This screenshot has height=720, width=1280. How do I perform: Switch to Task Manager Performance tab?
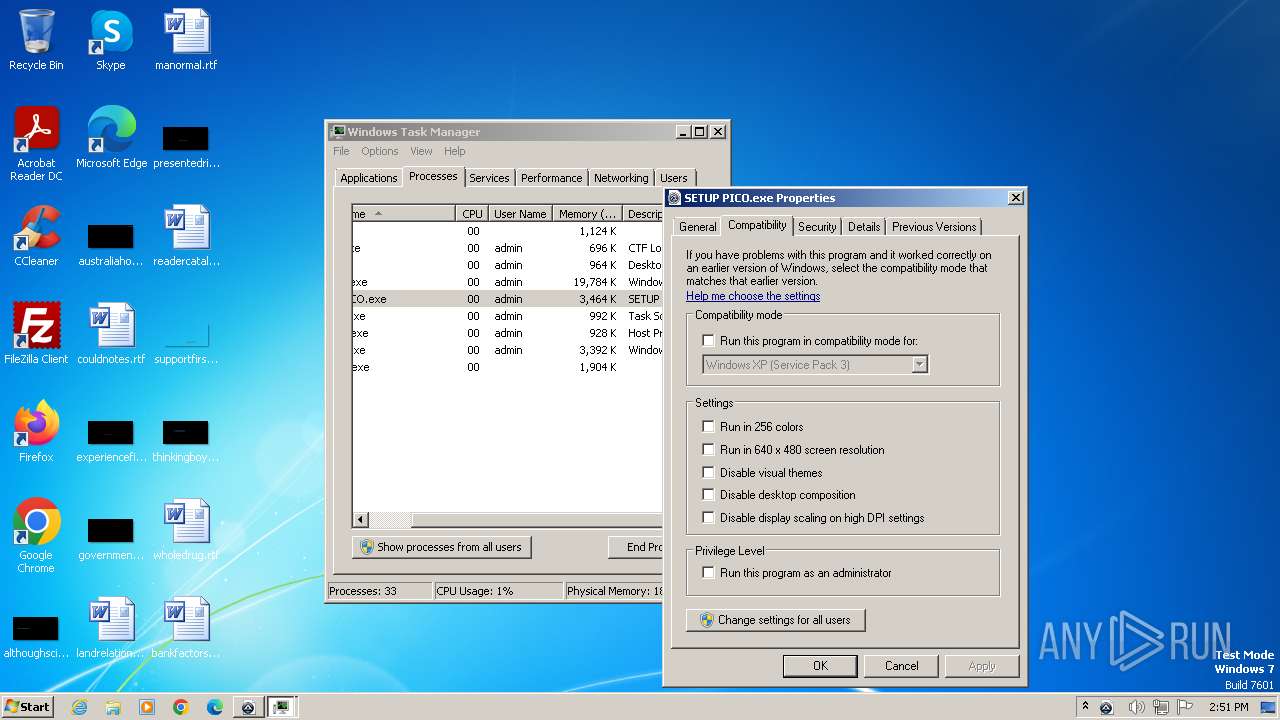pos(551,178)
